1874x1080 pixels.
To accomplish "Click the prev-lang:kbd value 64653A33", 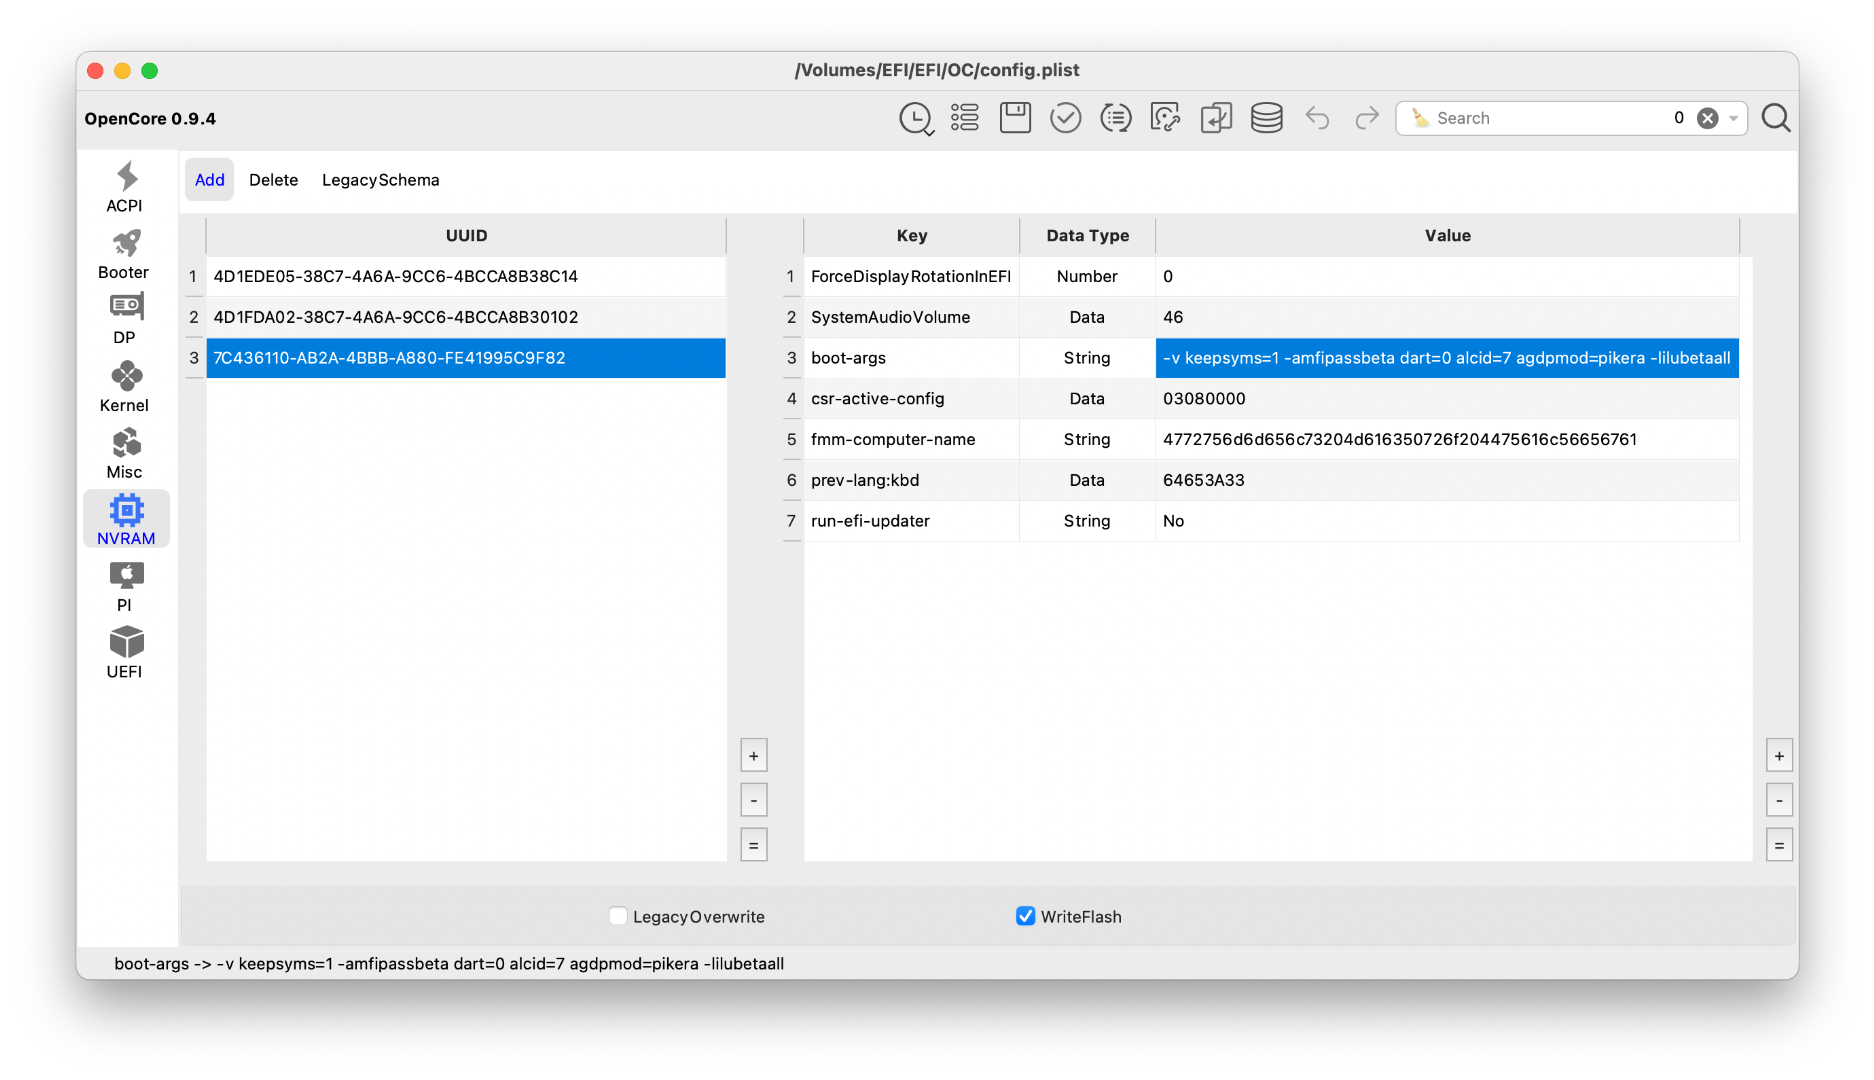I will (x=1448, y=481).
